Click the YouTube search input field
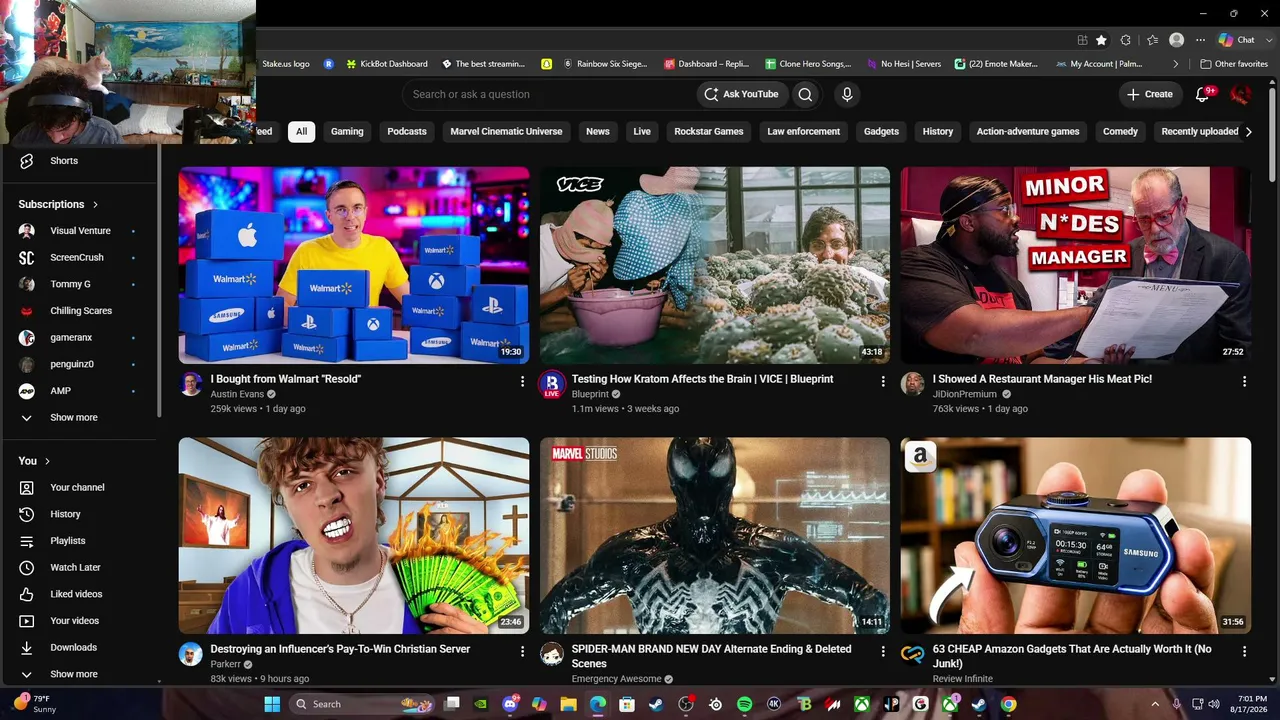Image resolution: width=1280 pixels, height=720 pixels. [x=550, y=94]
